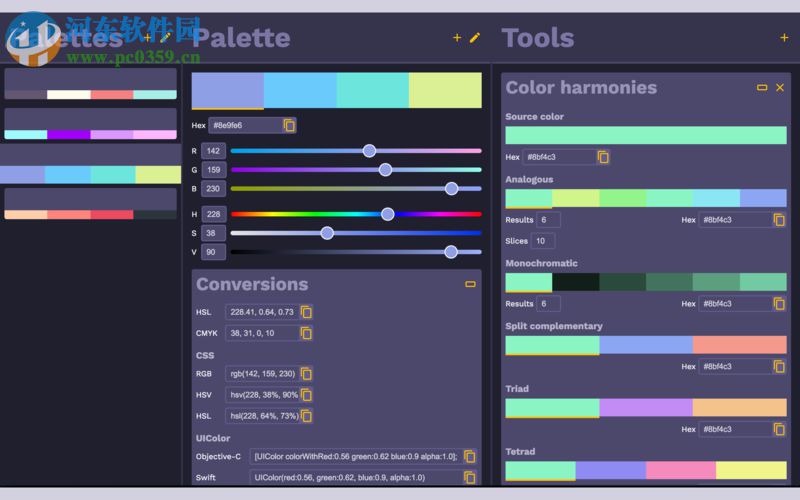The height and width of the screenshot is (500, 800).
Task: Click the pencil edit icon beside Palette heading
Action: click(474, 38)
